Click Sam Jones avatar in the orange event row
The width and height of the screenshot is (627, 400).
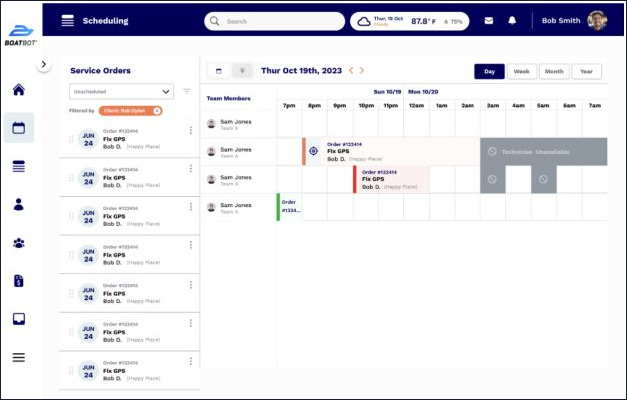[x=211, y=152]
